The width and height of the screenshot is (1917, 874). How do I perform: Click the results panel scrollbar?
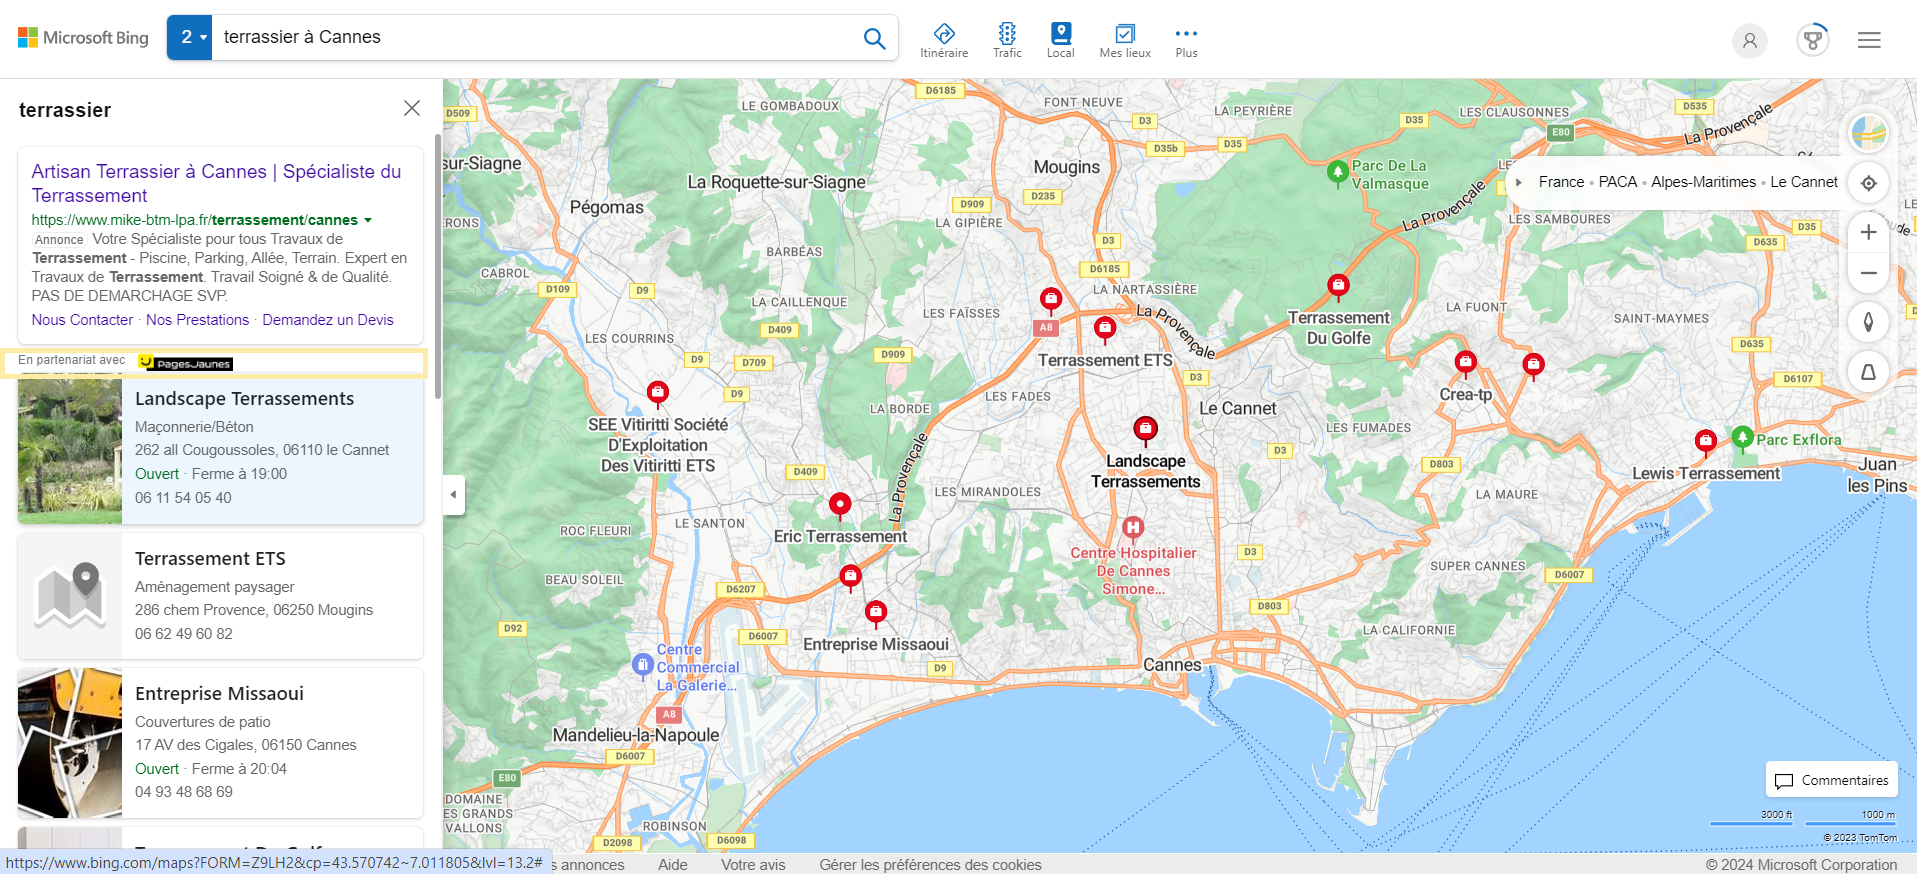(x=438, y=265)
